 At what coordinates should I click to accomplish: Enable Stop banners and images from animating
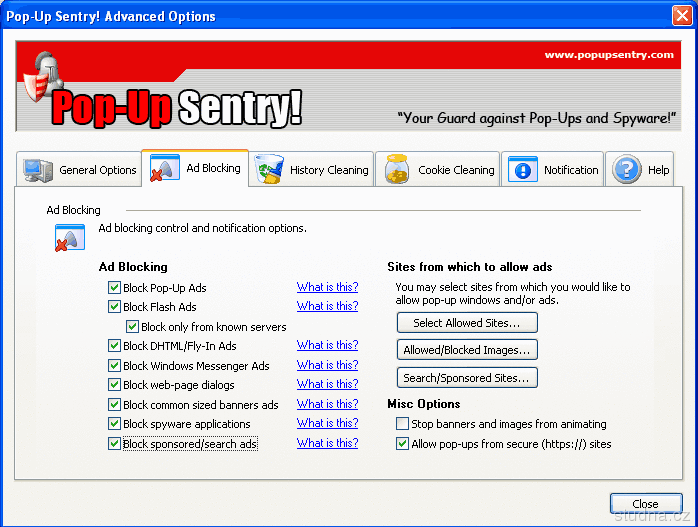tap(402, 424)
